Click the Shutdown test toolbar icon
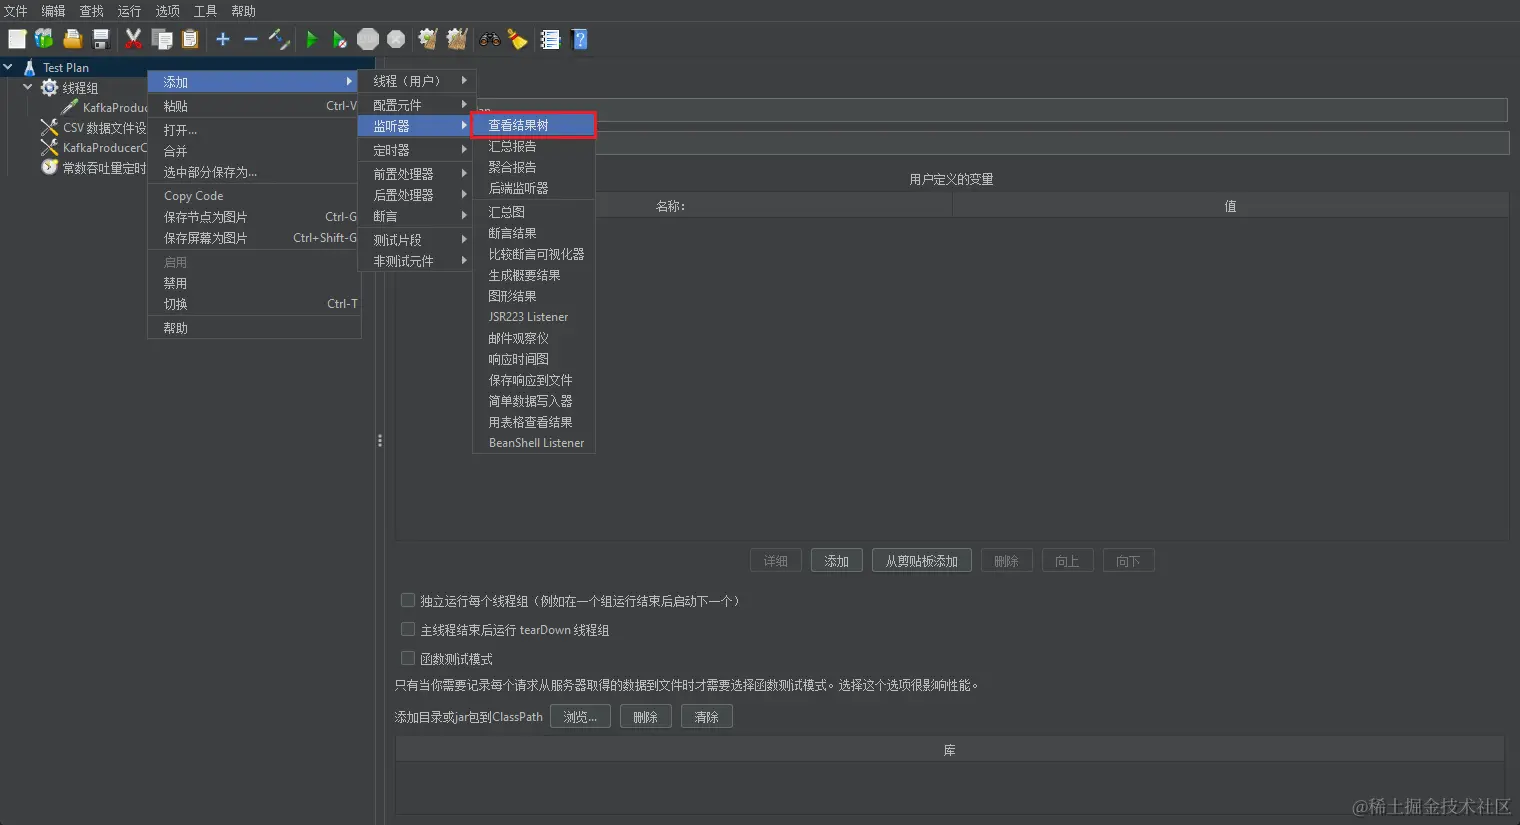The width and height of the screenshot is (1520, 825). coord(396,39)
